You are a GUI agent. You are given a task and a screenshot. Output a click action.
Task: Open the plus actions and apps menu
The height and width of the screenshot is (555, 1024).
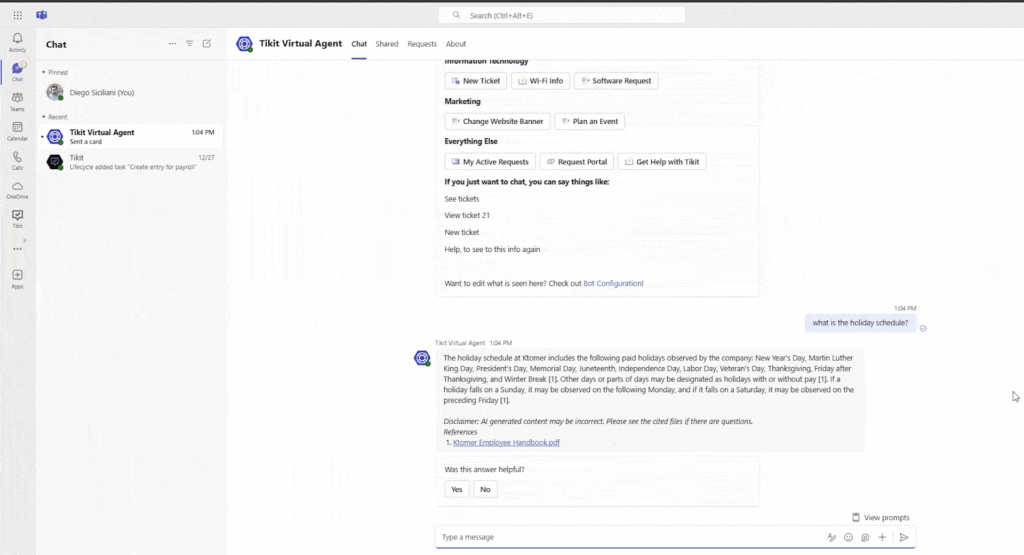(x=882, y=537)
